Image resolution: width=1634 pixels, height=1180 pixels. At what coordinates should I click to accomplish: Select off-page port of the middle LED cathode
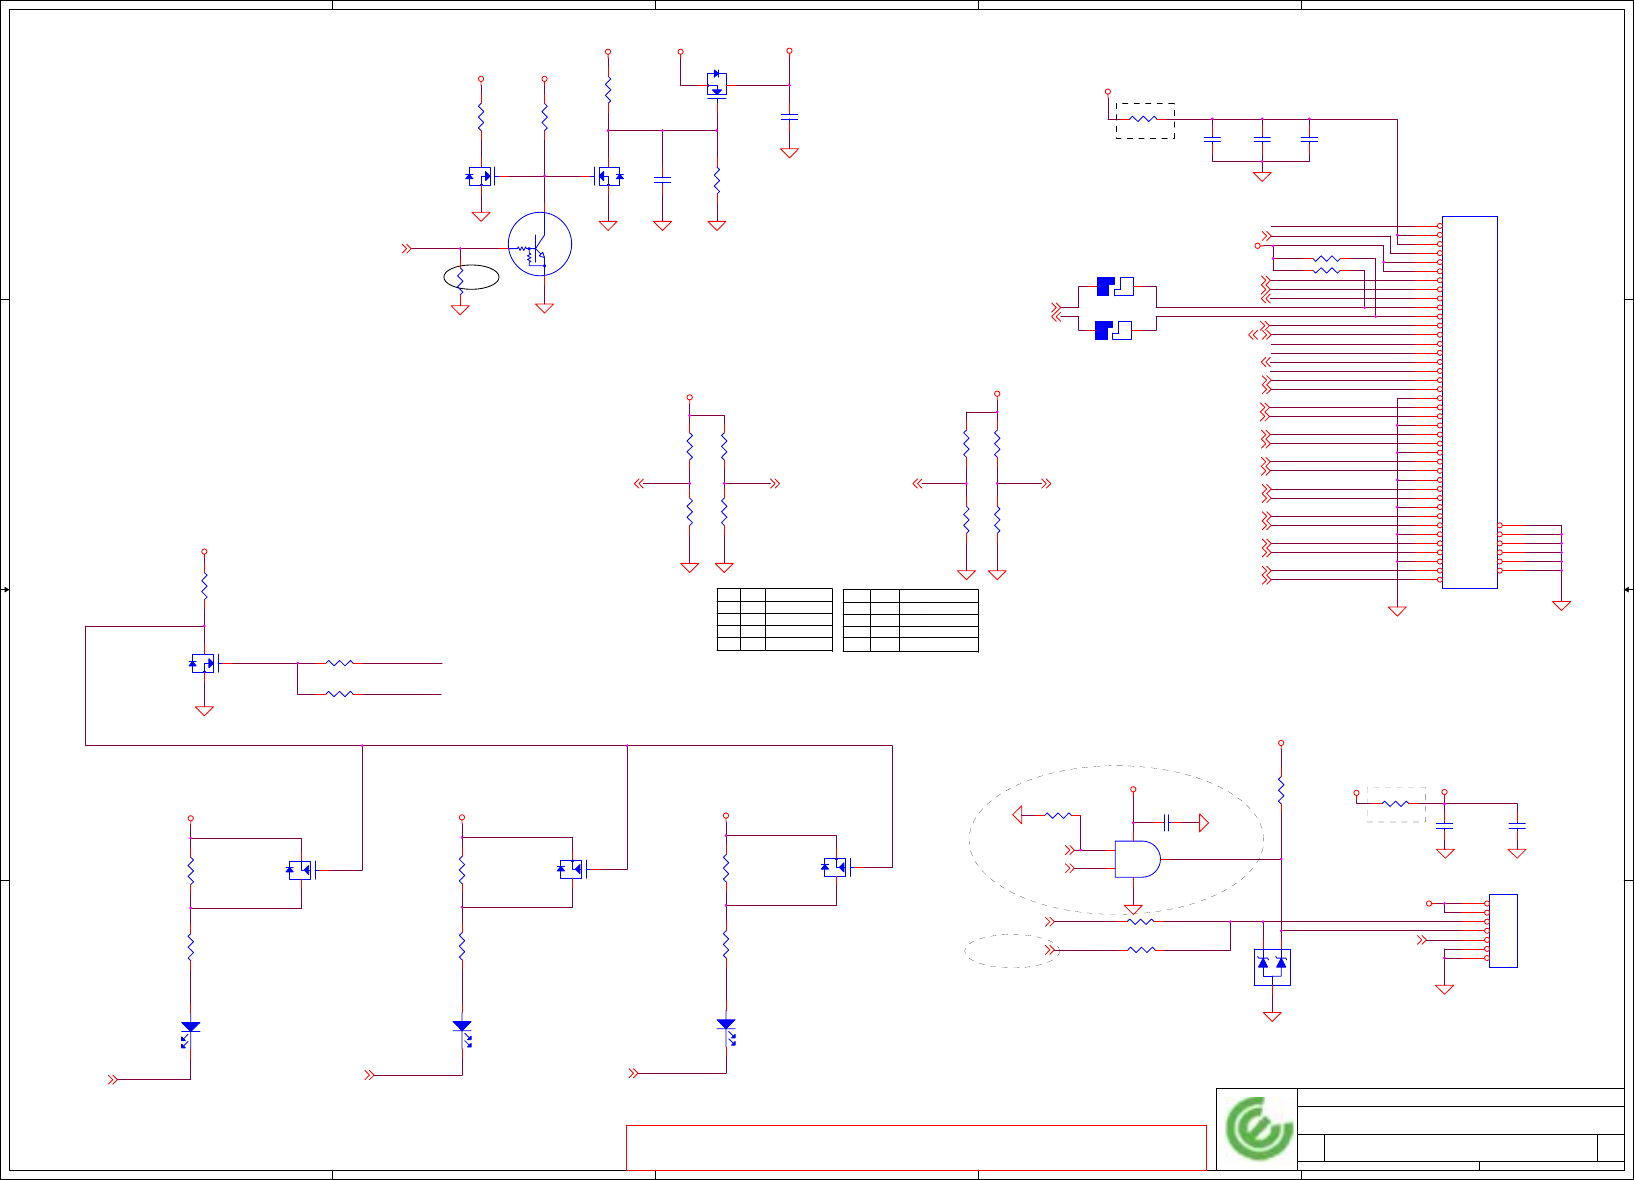[x=369, y=1075]
